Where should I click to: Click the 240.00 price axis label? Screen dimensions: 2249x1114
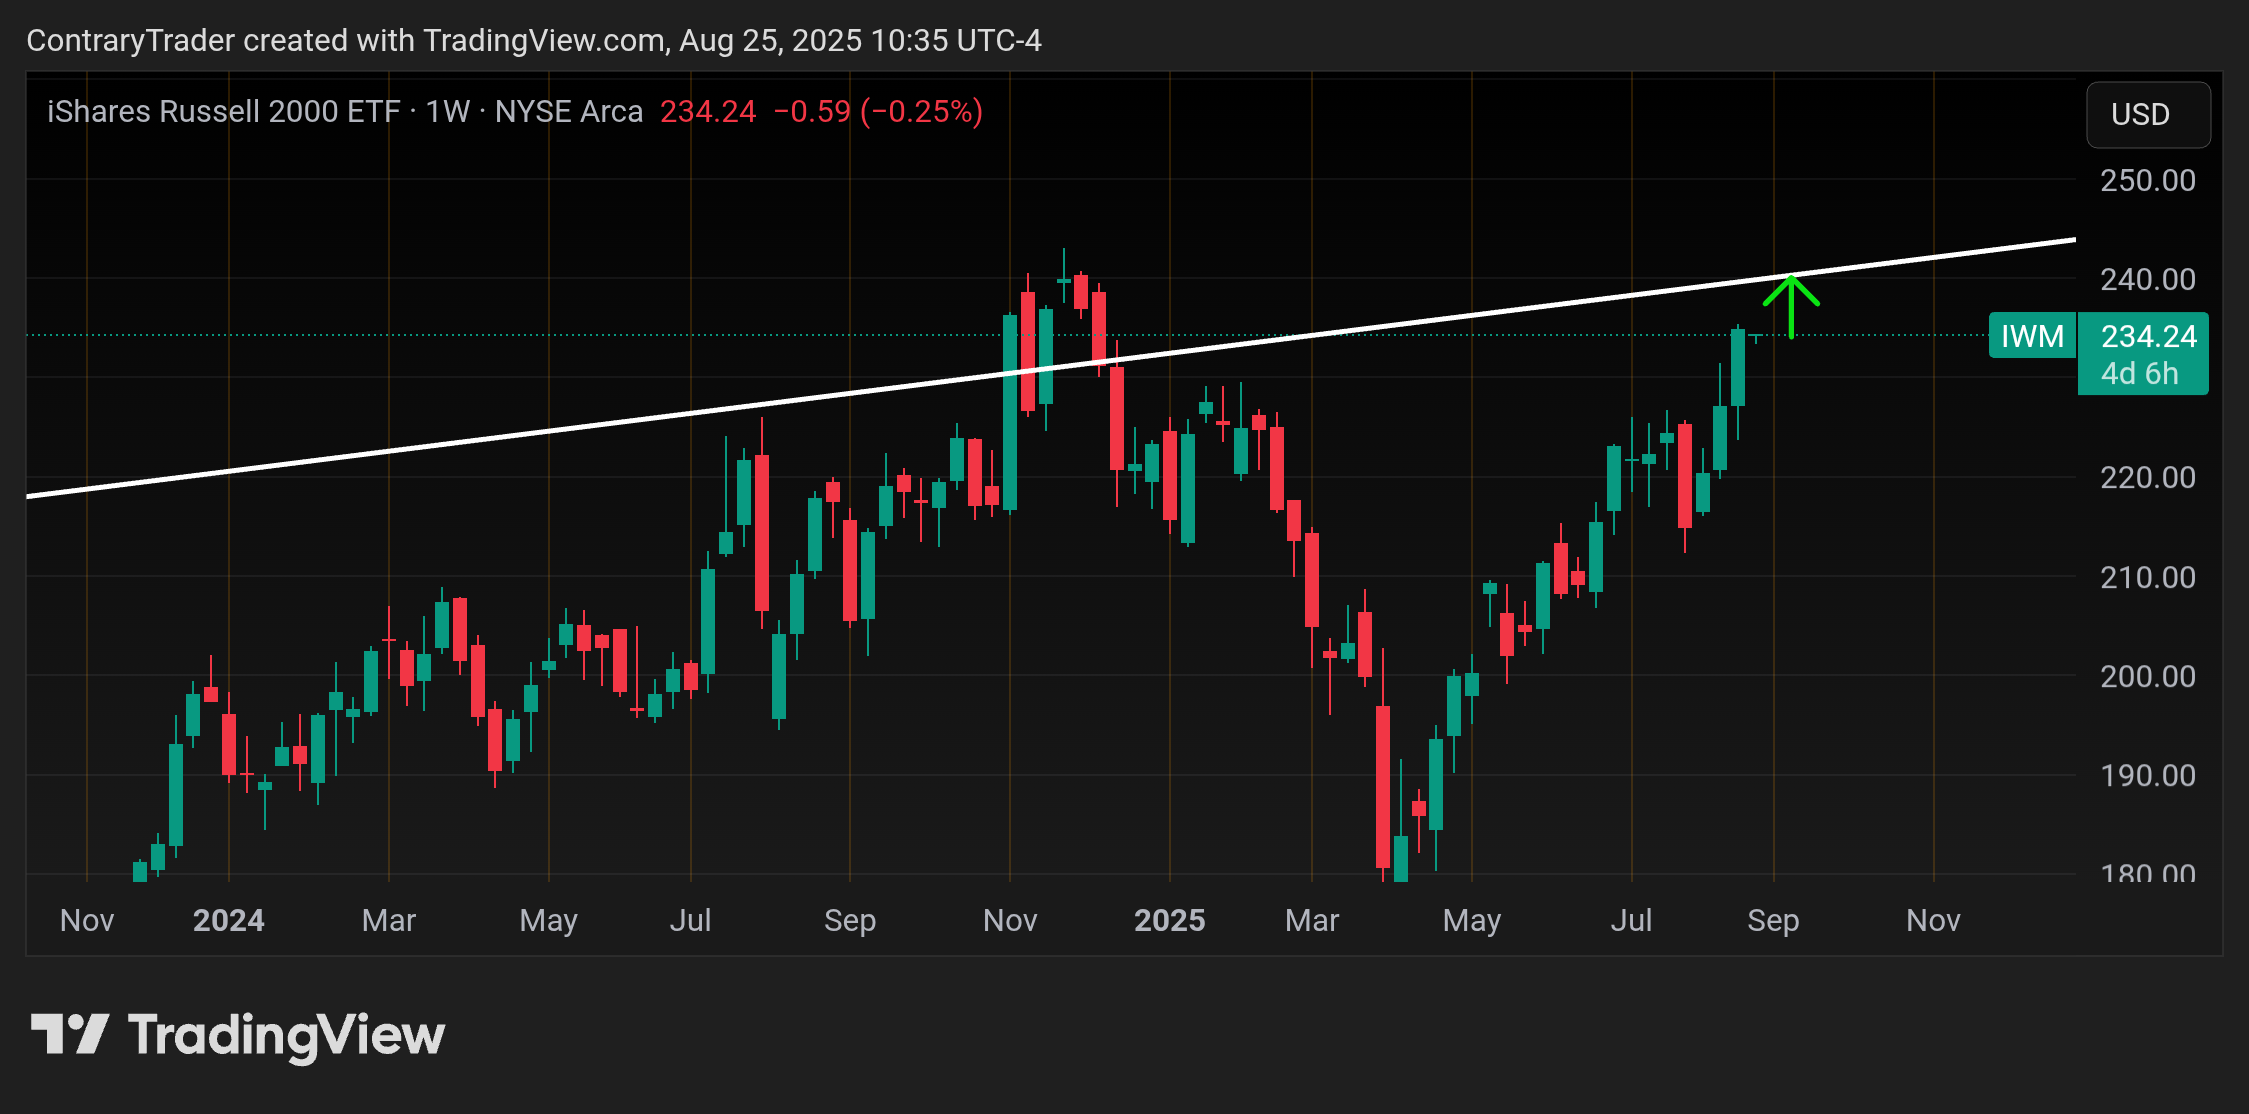tap(2147, 280)
